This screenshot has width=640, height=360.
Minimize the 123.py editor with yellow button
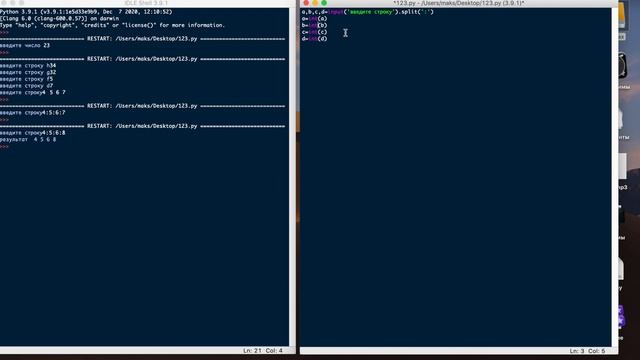(315, 3)
